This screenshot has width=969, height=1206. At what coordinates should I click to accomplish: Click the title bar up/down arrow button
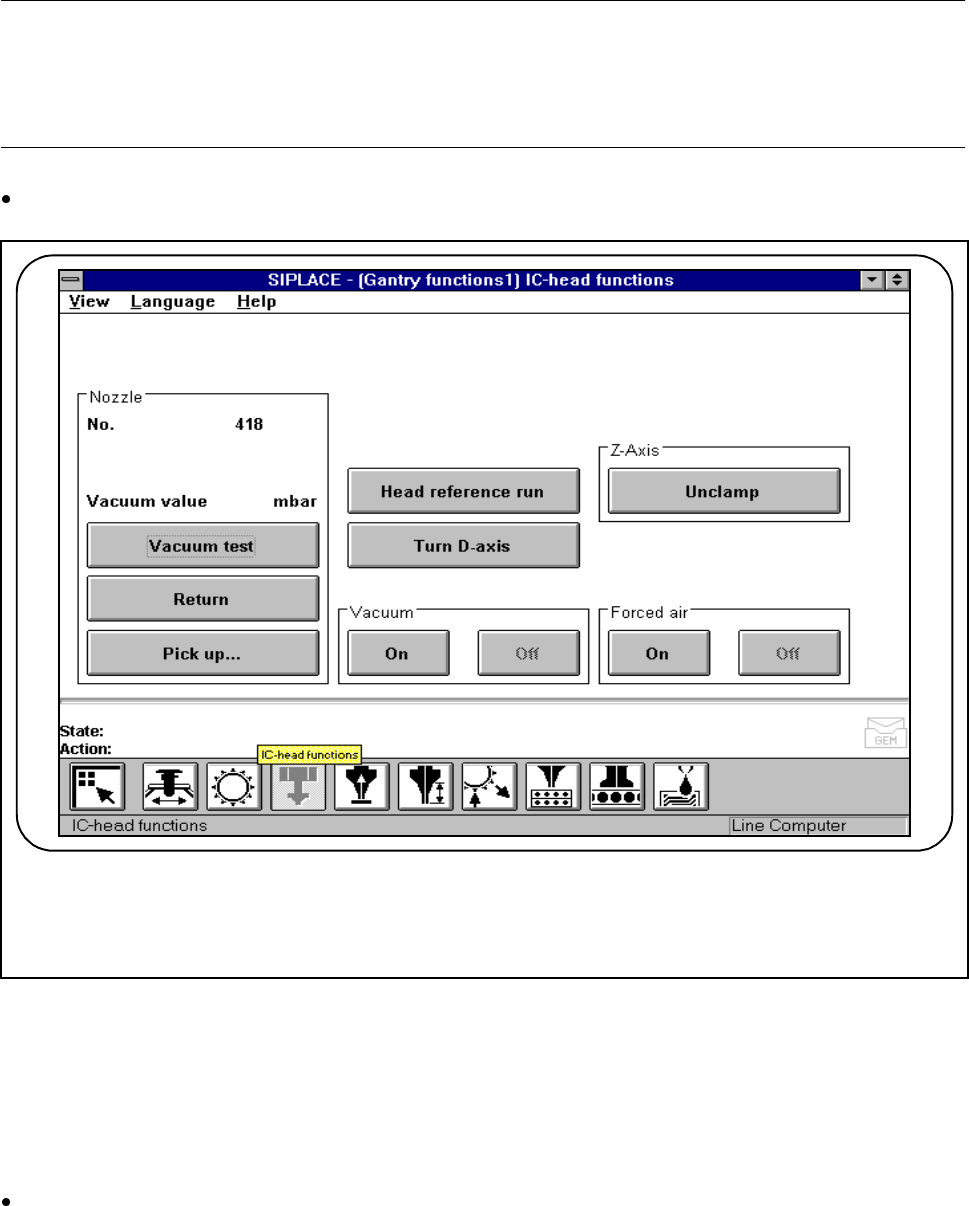point(896,281)
